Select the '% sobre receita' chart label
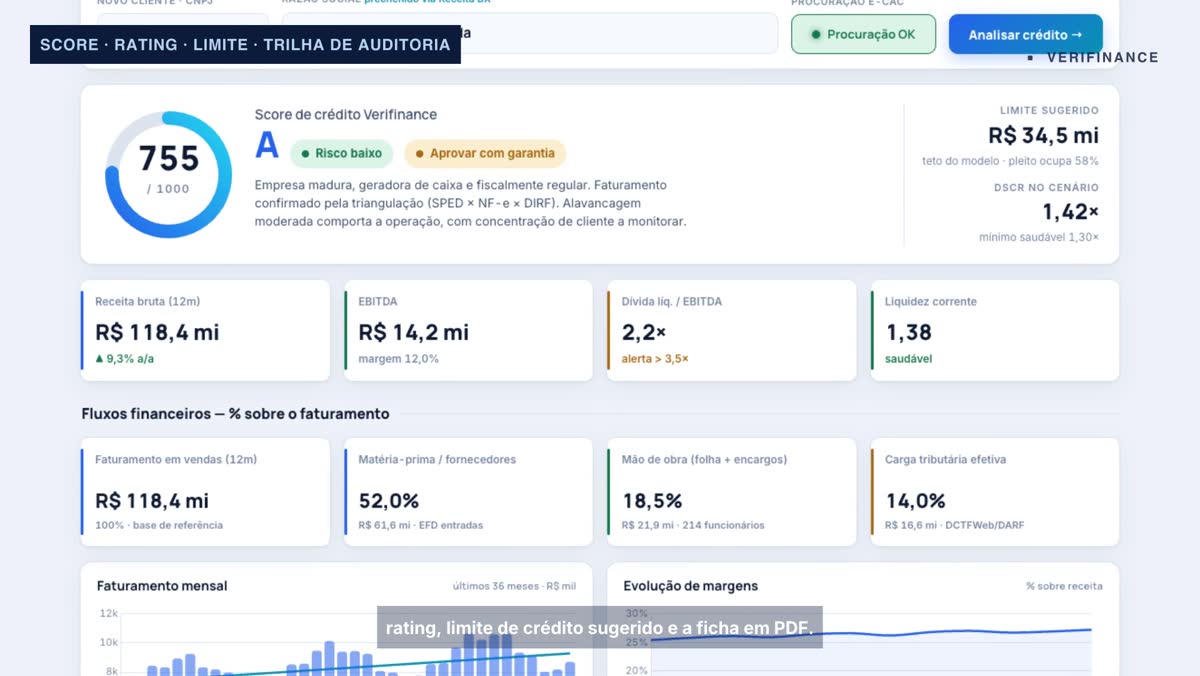The height and width of the screenshot is (676, 1200). pos(1064,586)
